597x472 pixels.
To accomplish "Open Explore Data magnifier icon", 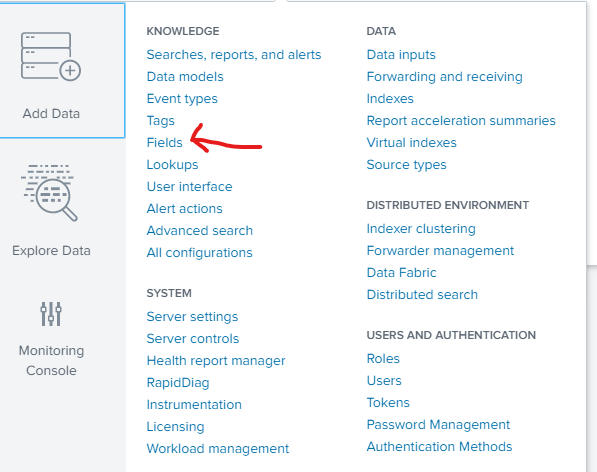I will (49, 193).
